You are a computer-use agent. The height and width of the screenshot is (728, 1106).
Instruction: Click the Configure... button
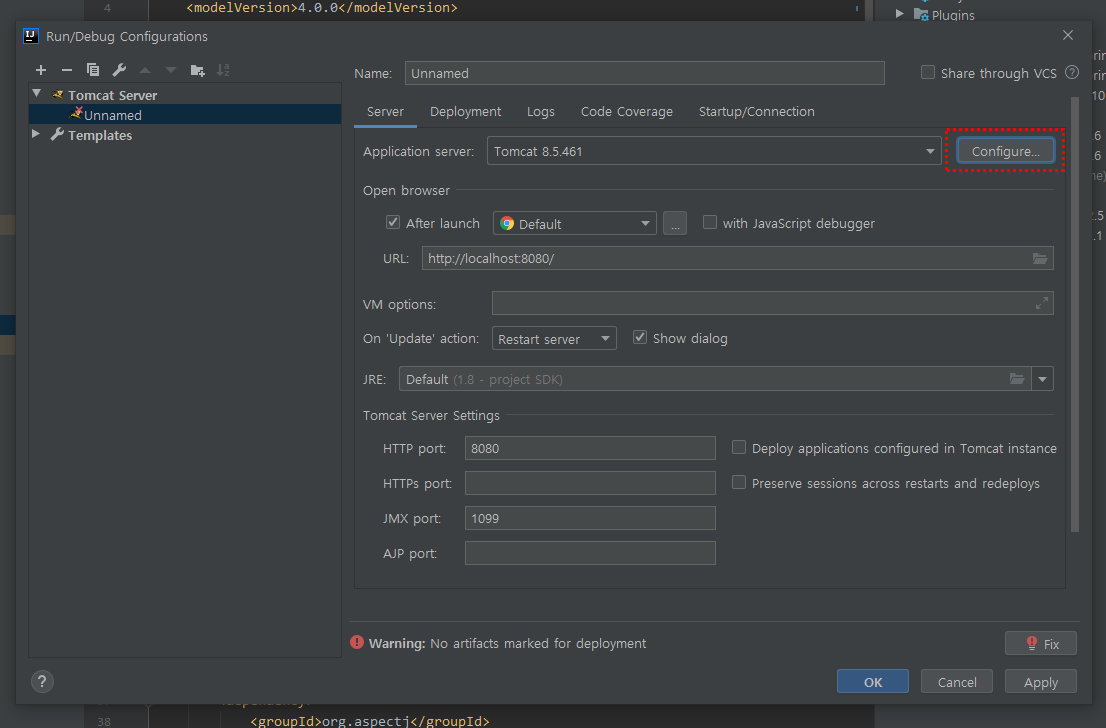tap(1005, 151)
